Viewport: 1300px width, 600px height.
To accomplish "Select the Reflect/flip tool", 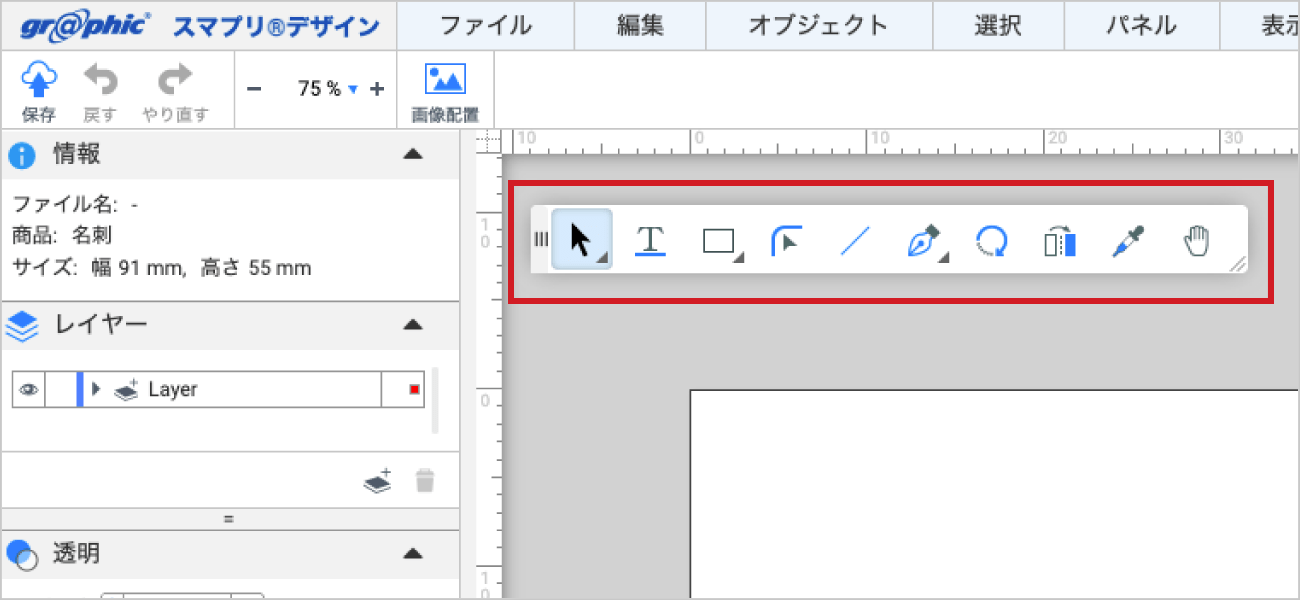I will pos(1060,241).
